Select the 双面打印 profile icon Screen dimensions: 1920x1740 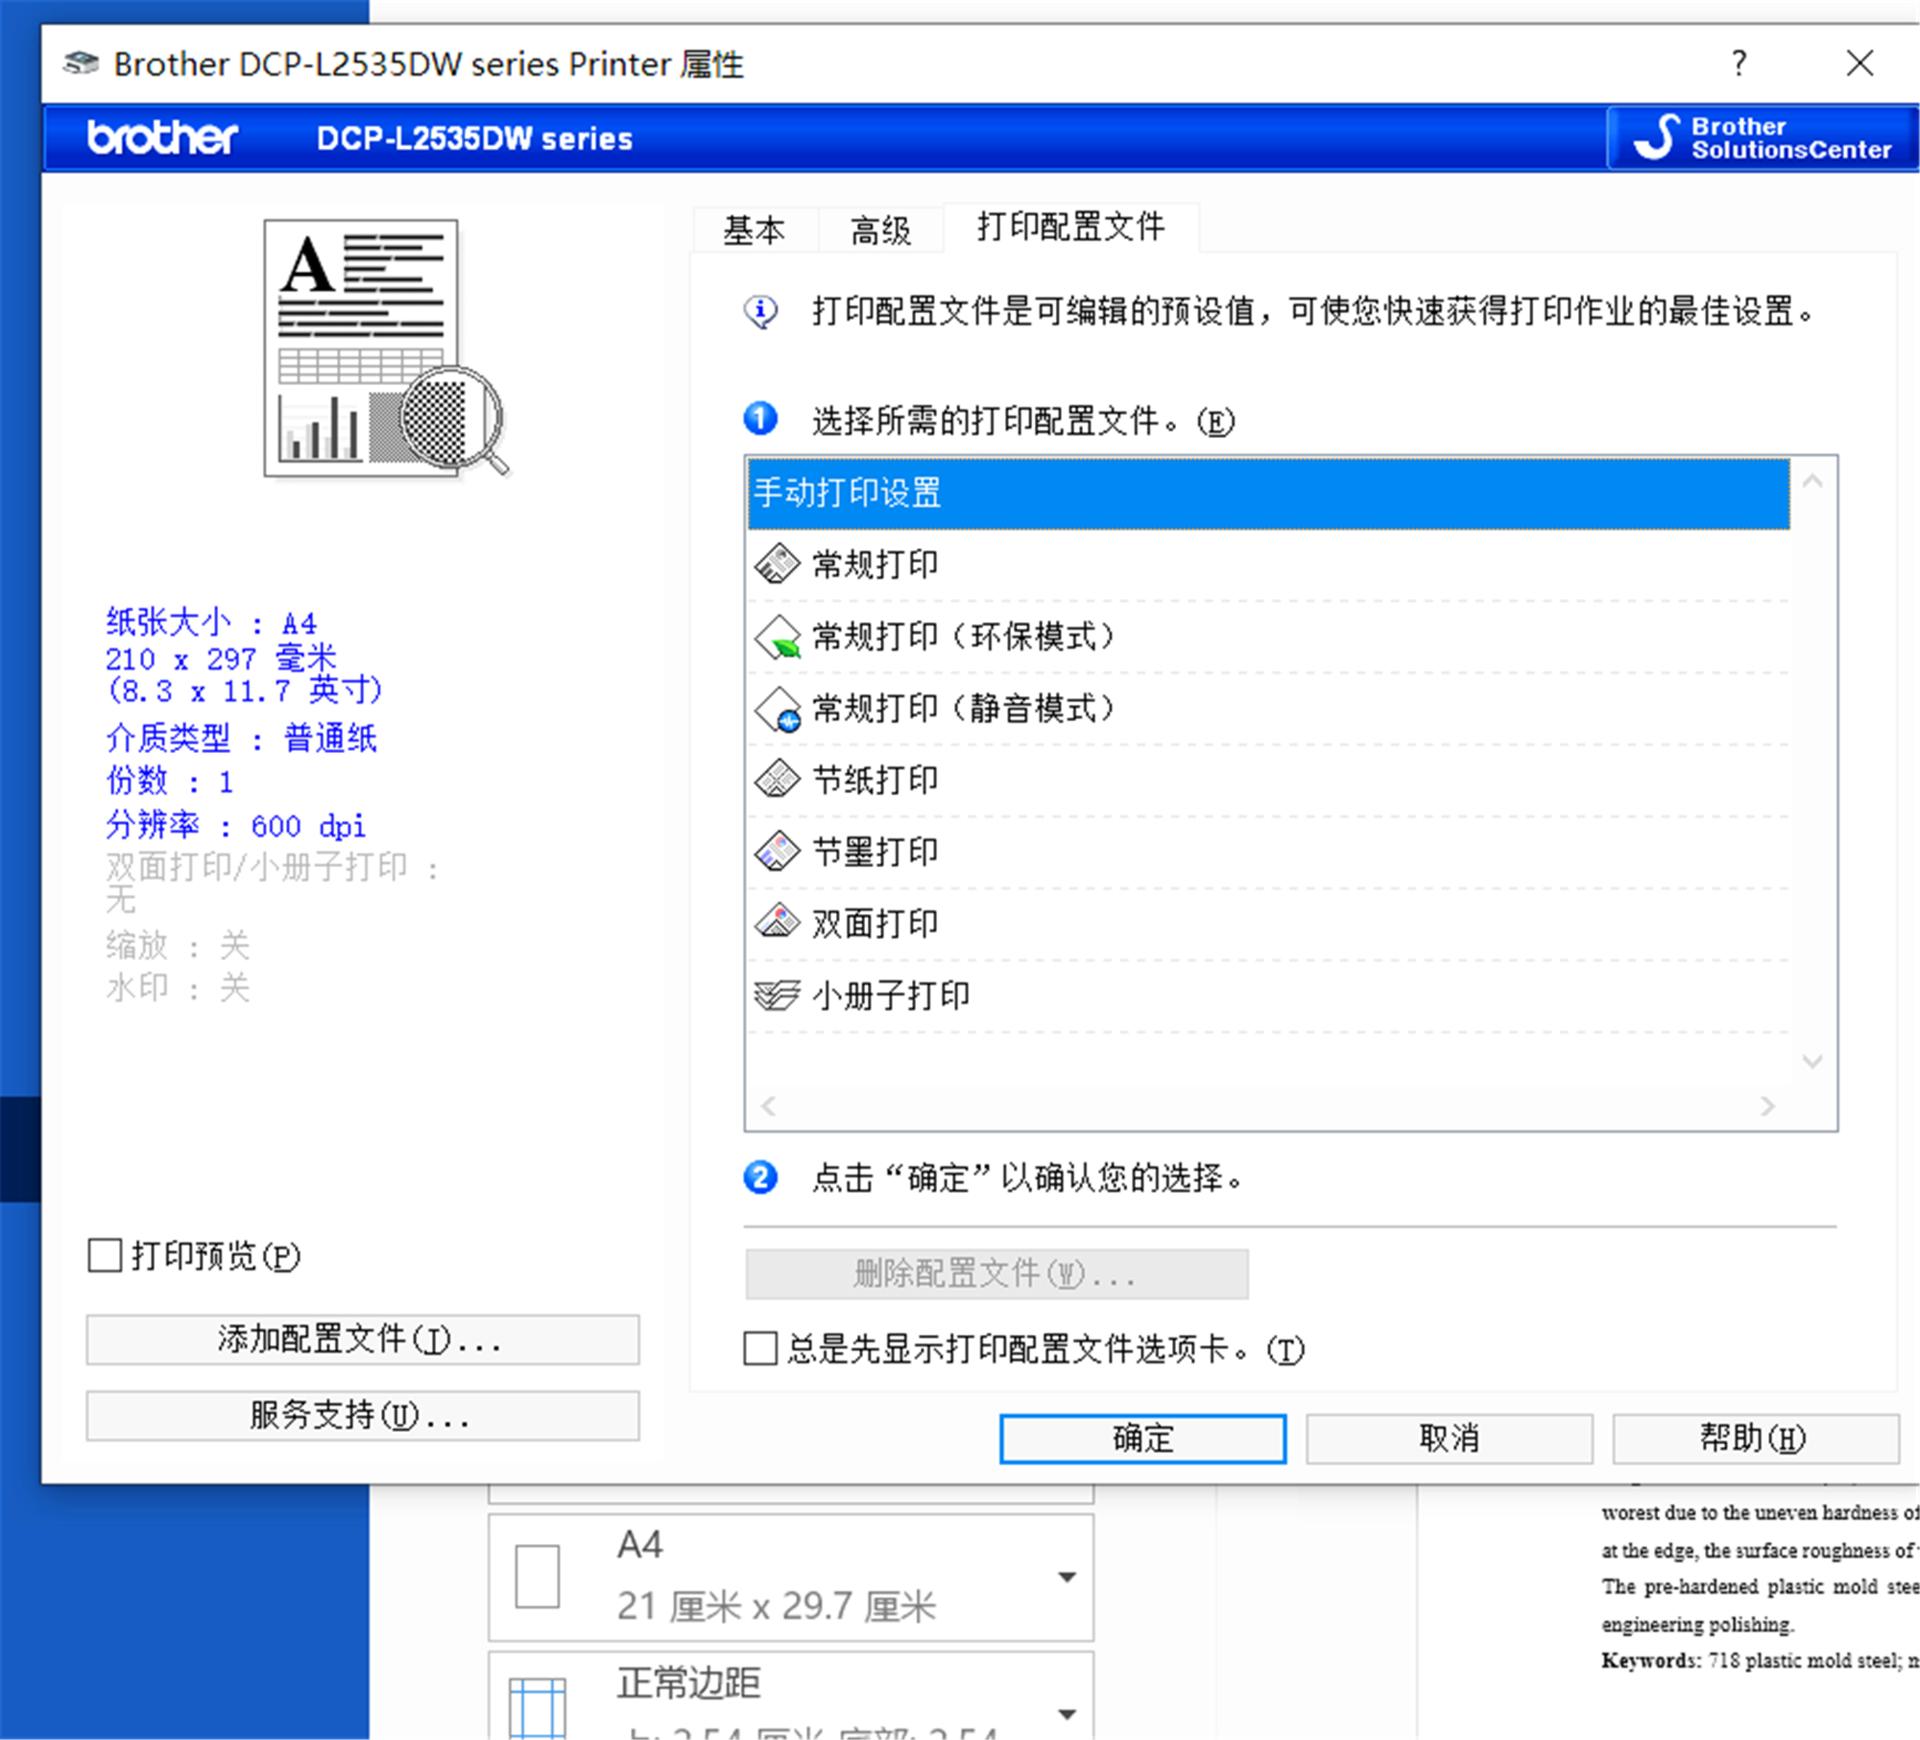777,922
